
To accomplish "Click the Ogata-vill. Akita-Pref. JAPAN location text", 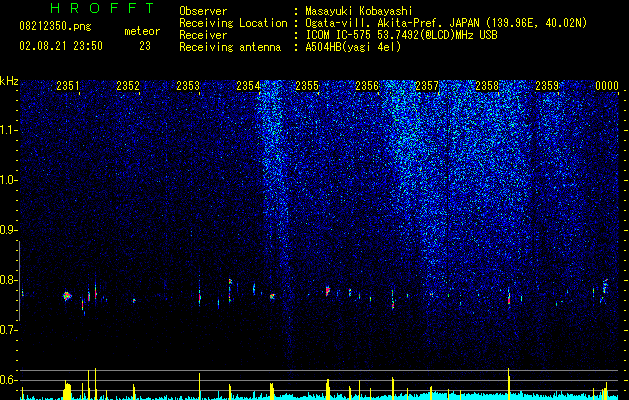I will 446,23.
